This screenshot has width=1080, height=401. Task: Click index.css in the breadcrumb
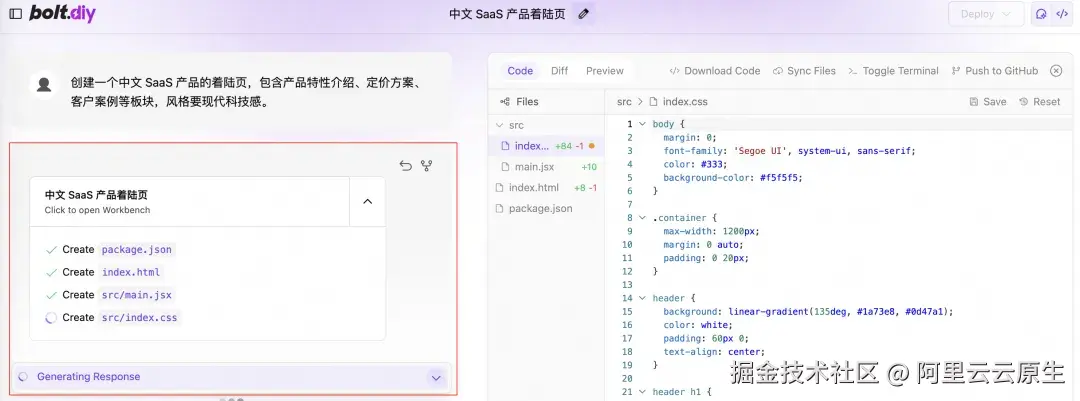click(685, 101)
